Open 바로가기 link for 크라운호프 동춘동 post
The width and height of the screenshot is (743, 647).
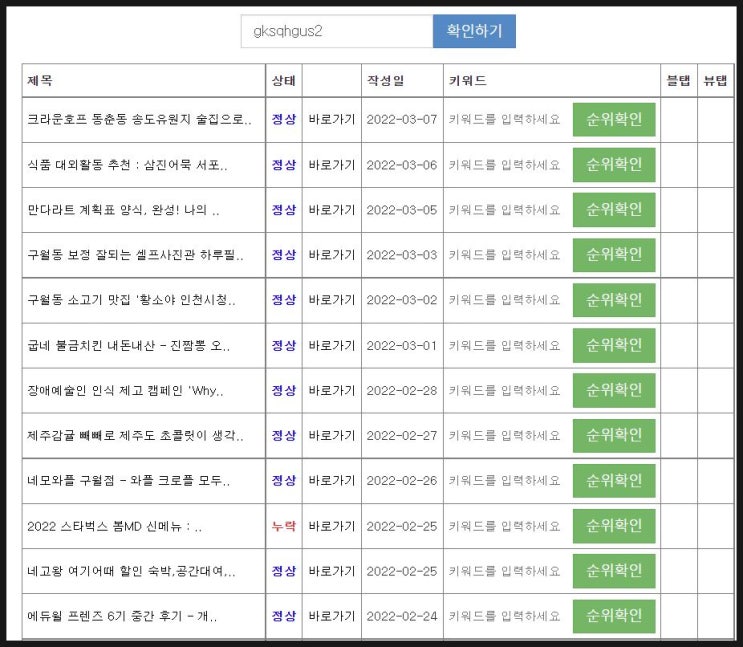coord(332,119)
